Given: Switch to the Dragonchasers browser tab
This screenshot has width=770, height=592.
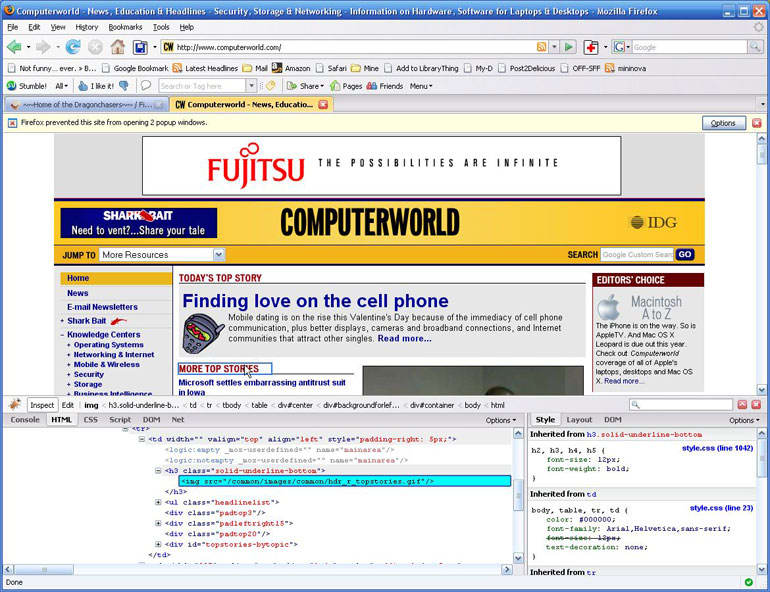Looking at the screenshot, I should tap(86, 105).
